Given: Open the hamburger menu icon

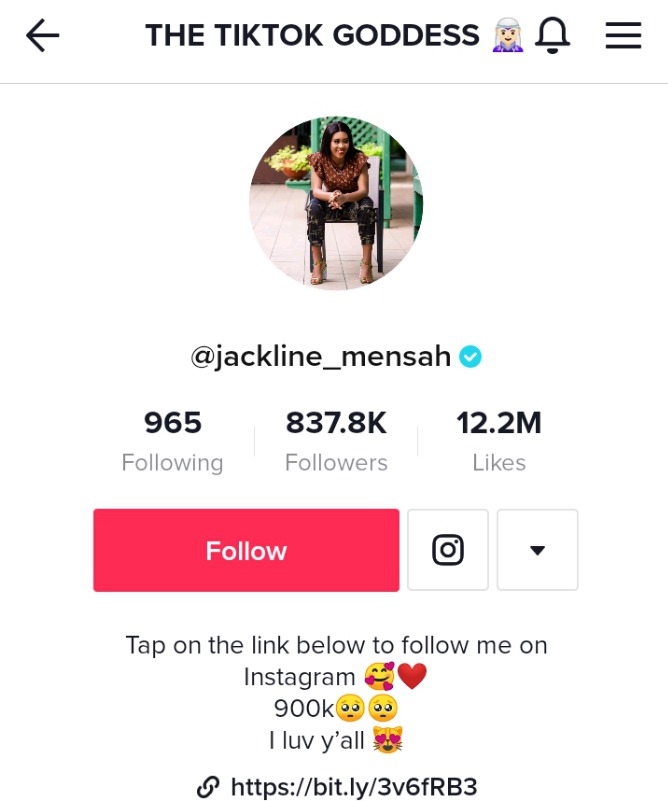Looking at the screenshot, I should [x=624, y=35].
